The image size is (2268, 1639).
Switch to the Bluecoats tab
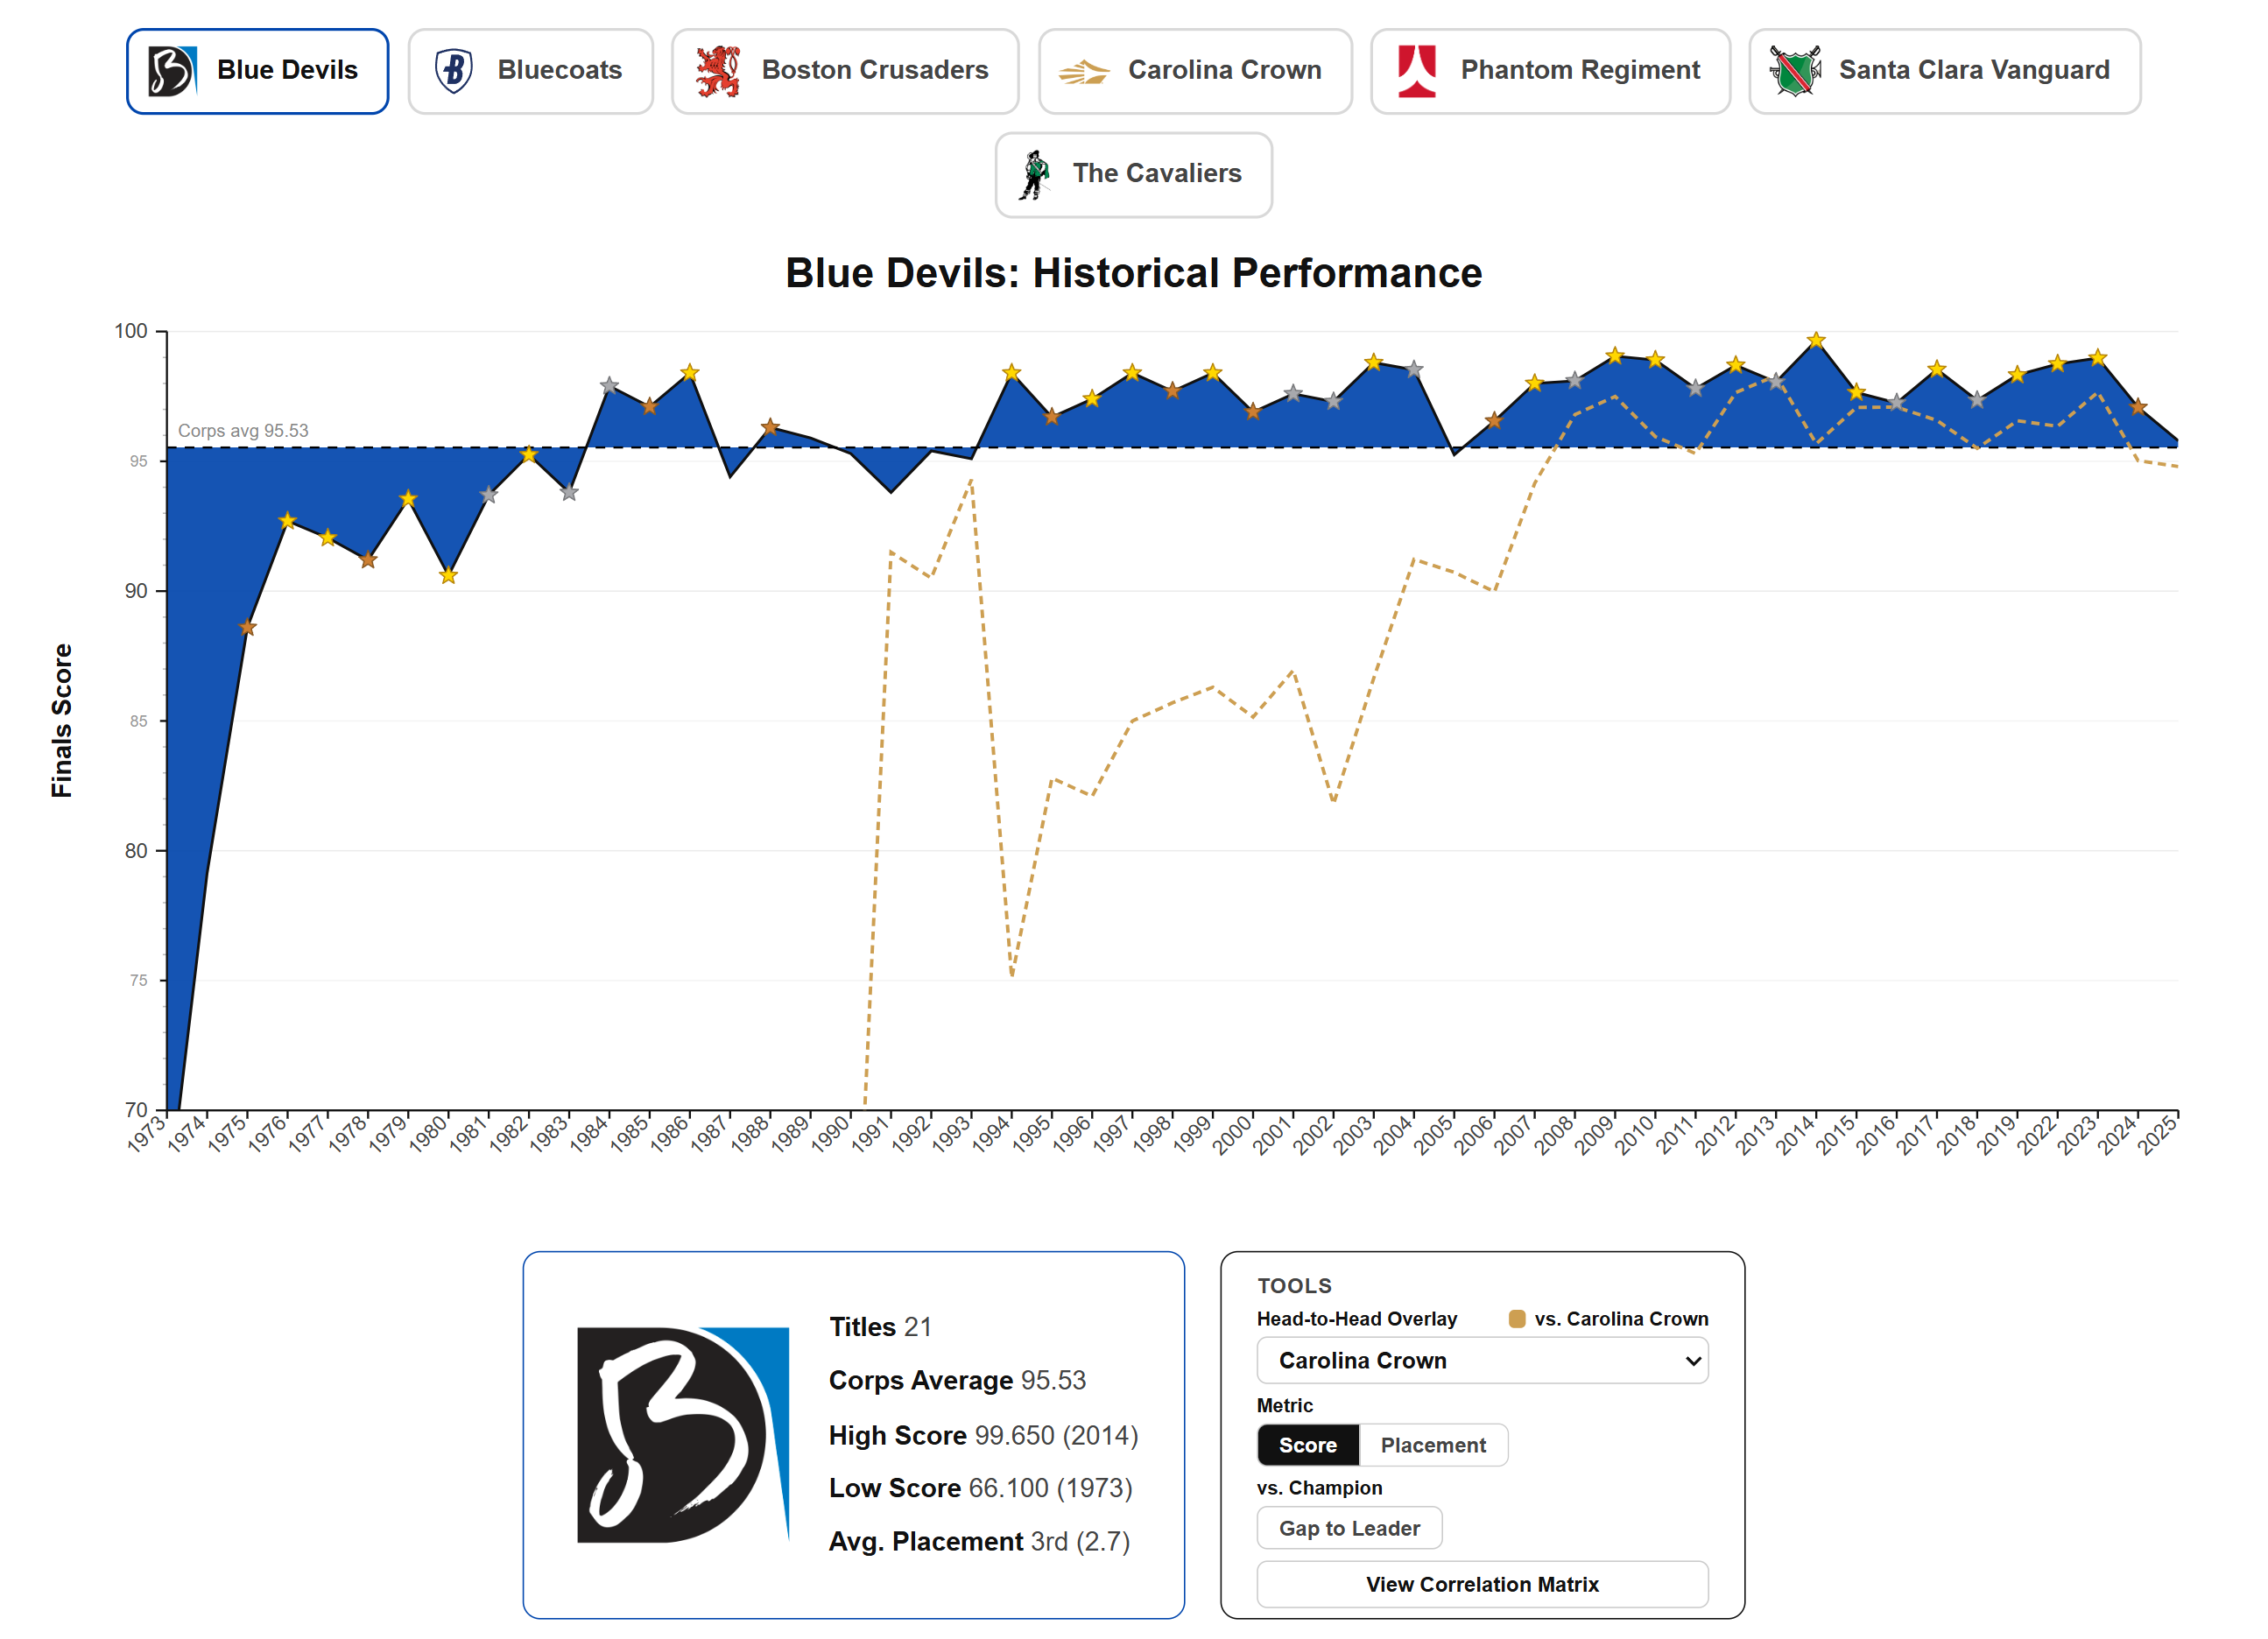[x=530, y=71]
